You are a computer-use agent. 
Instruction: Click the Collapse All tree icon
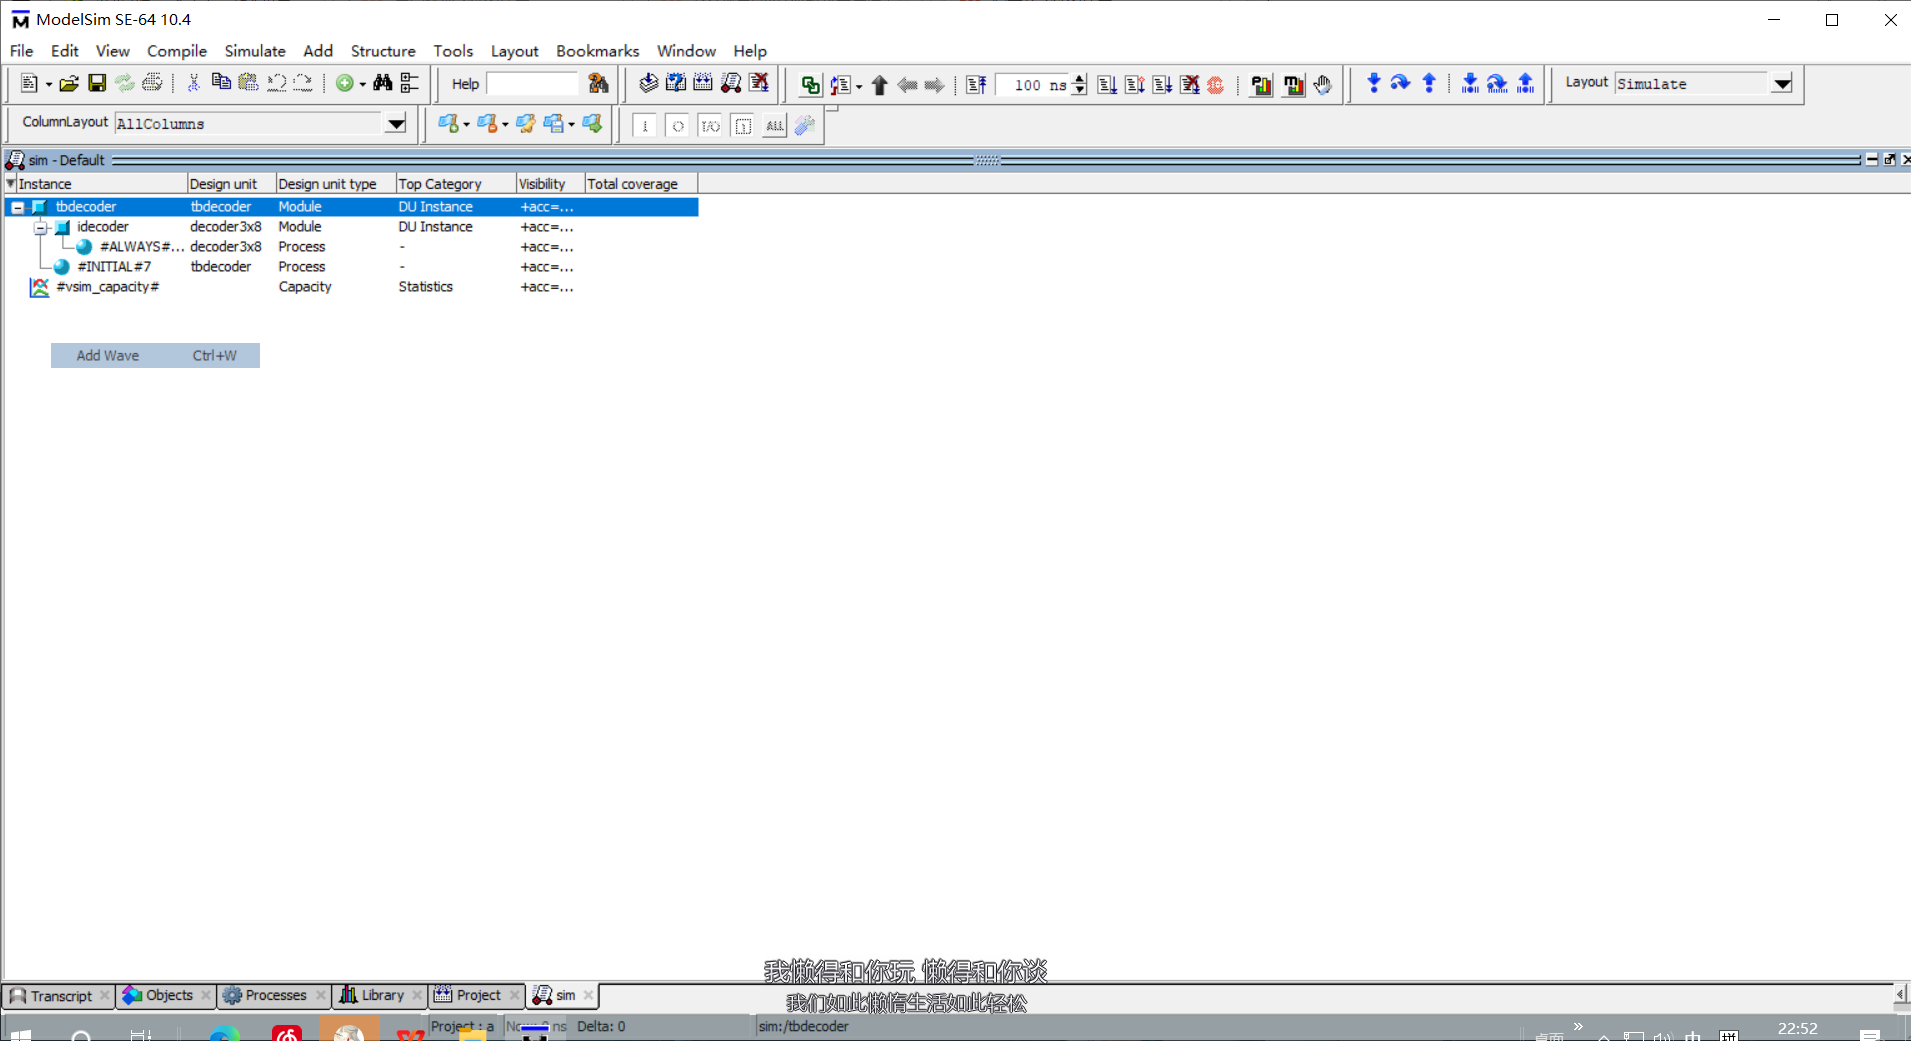point(410,84)
